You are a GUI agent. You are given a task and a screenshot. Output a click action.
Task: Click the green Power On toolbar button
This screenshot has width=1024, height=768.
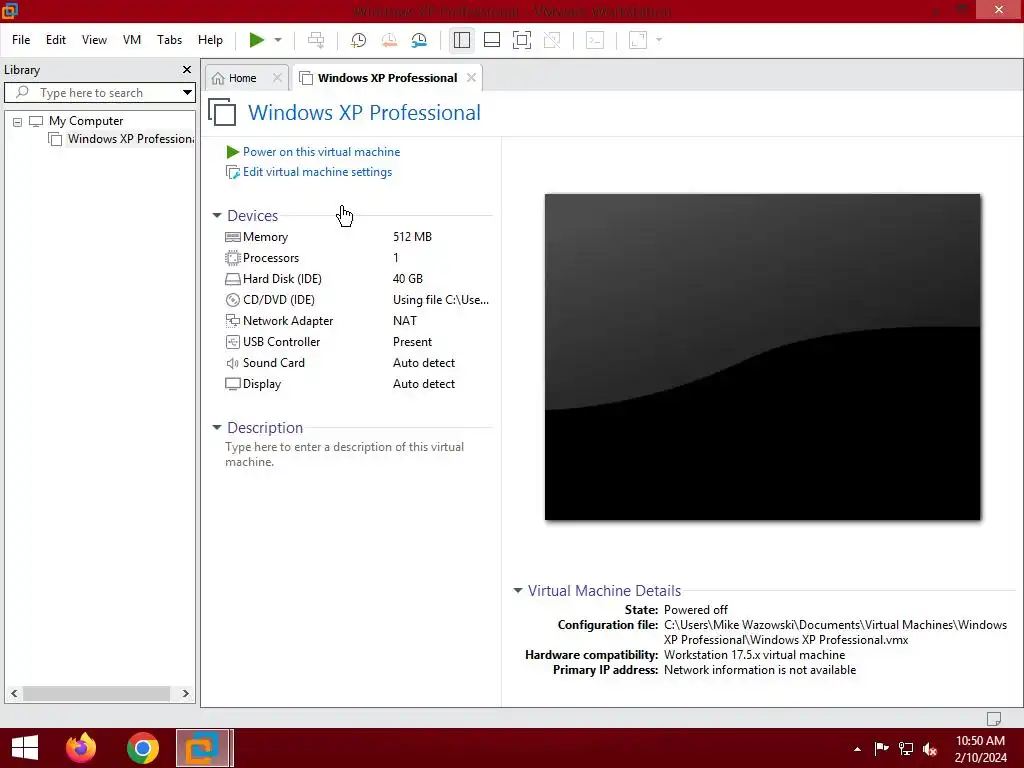257,40
